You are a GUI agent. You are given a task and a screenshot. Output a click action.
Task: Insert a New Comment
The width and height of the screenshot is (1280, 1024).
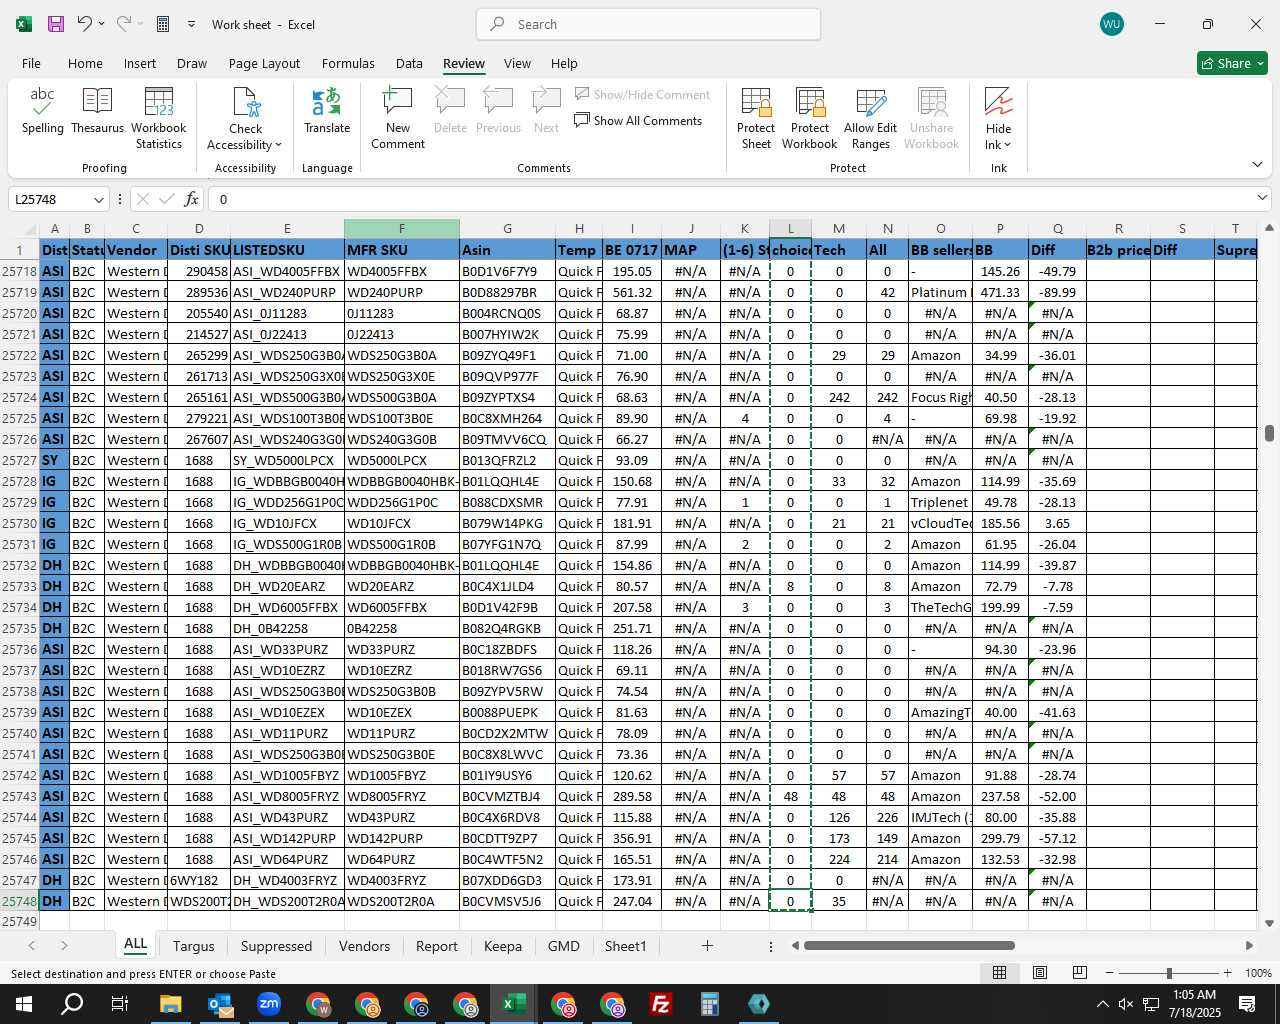pyautogui.click(x=398, y=118)
